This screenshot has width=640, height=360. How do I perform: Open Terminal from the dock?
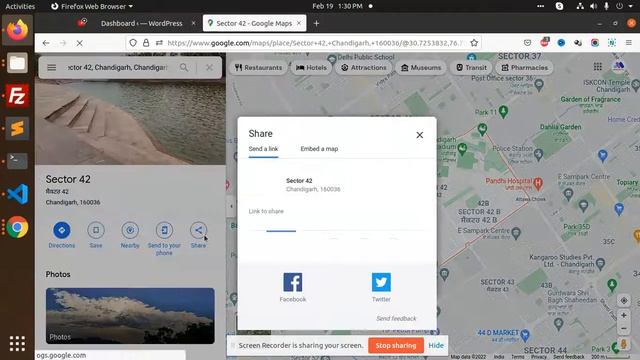(17, 161)
